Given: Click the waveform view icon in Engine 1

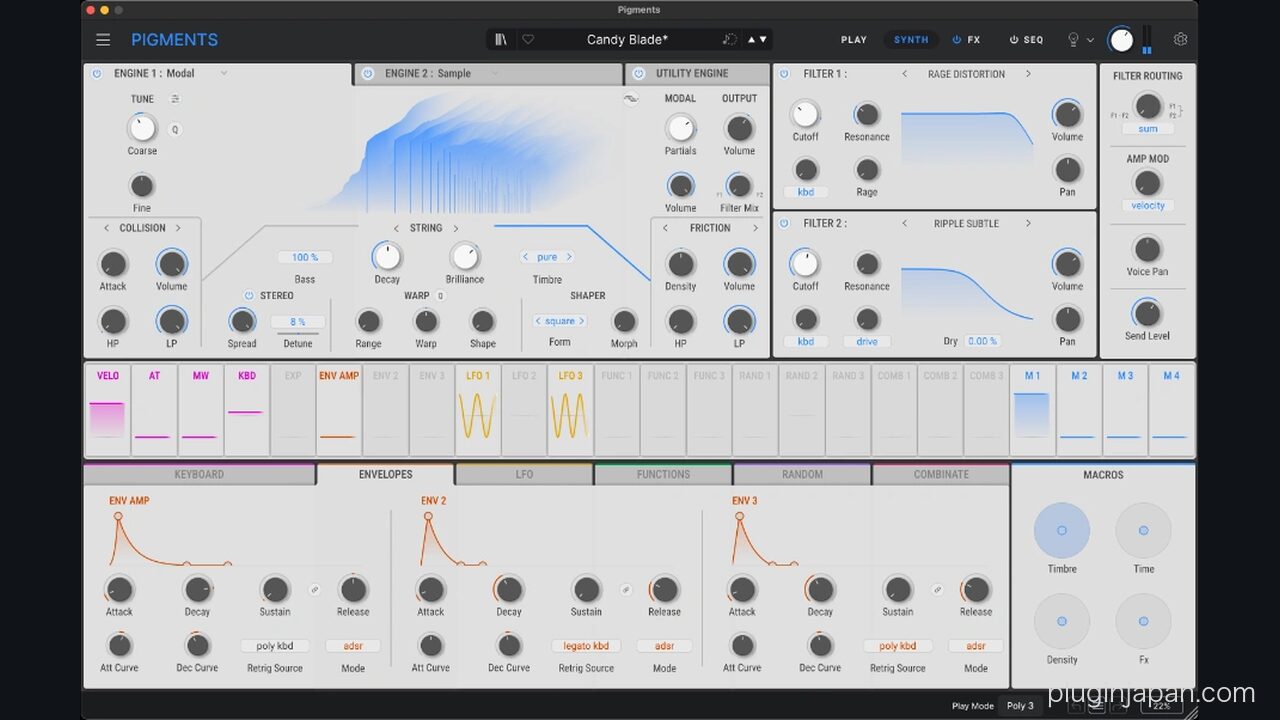Looking at the screenshot, I should [630, 99].
